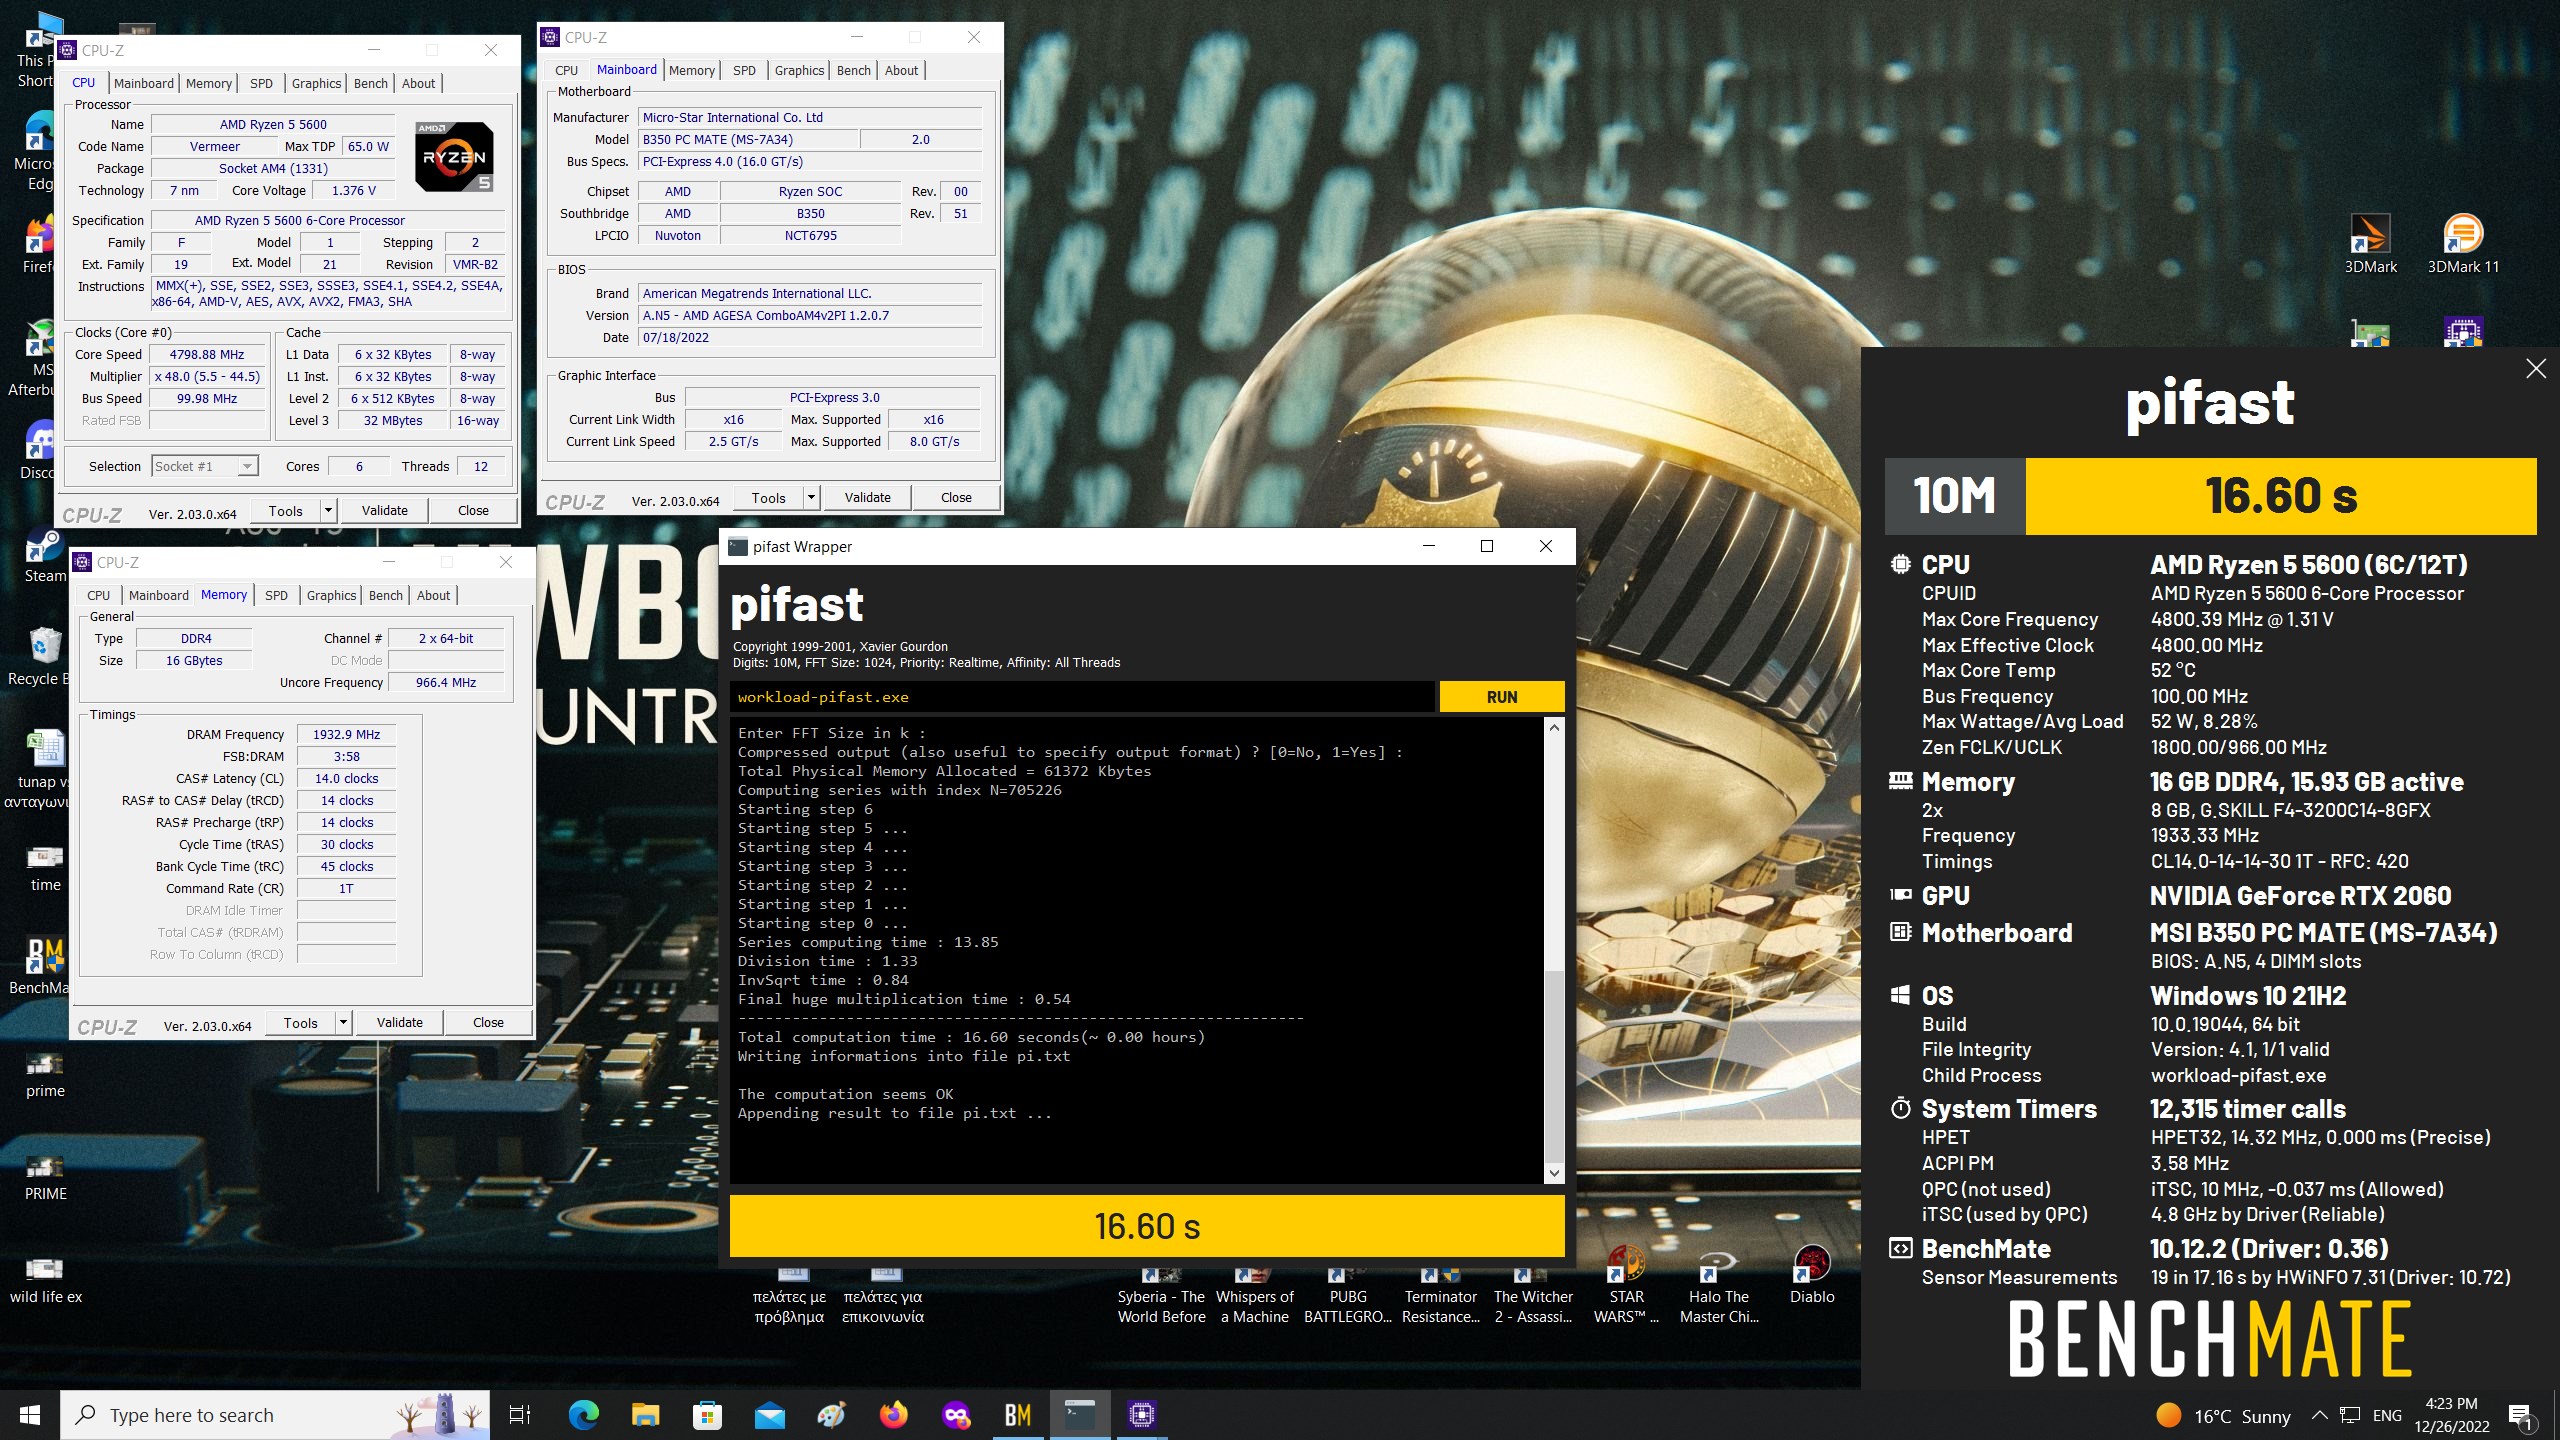Open the Recycle Bin desktop icon
Viewport: 2560px width, 1440px height.
coord(40,657)
